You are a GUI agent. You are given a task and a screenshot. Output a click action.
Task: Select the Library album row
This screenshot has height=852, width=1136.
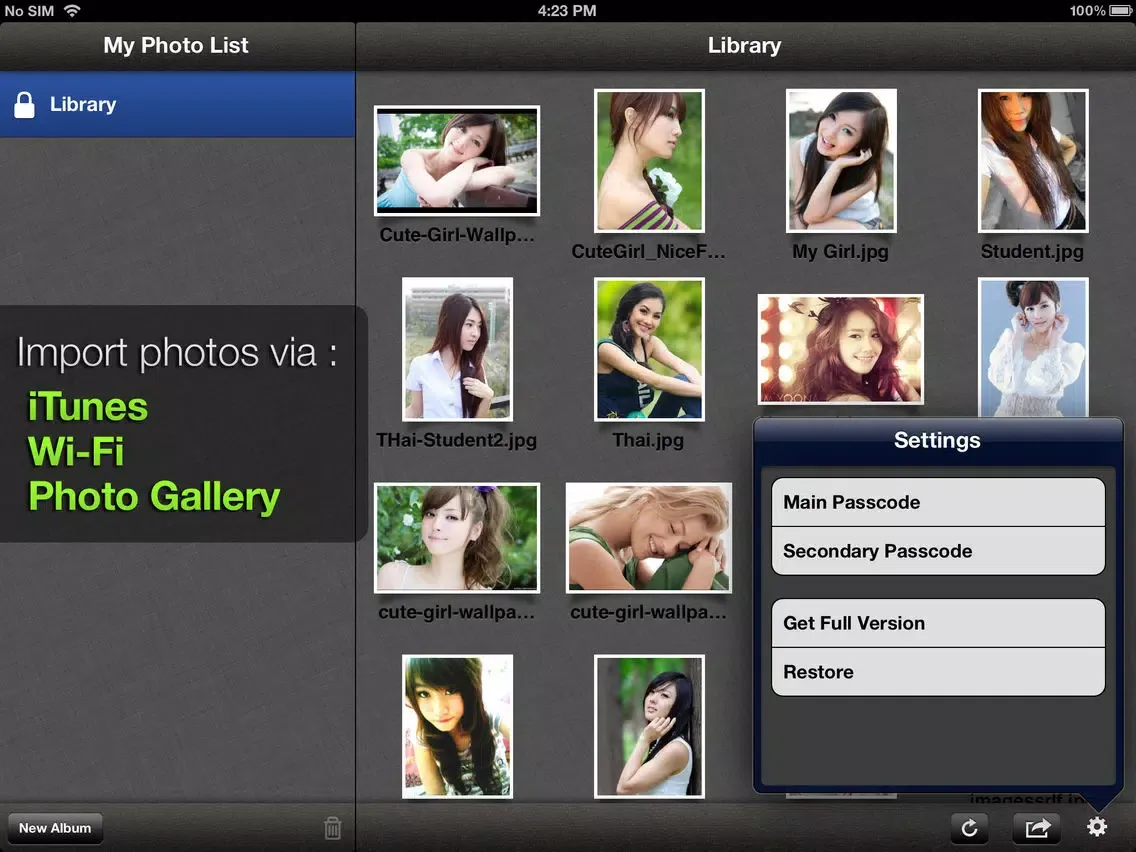click(178, 104)
